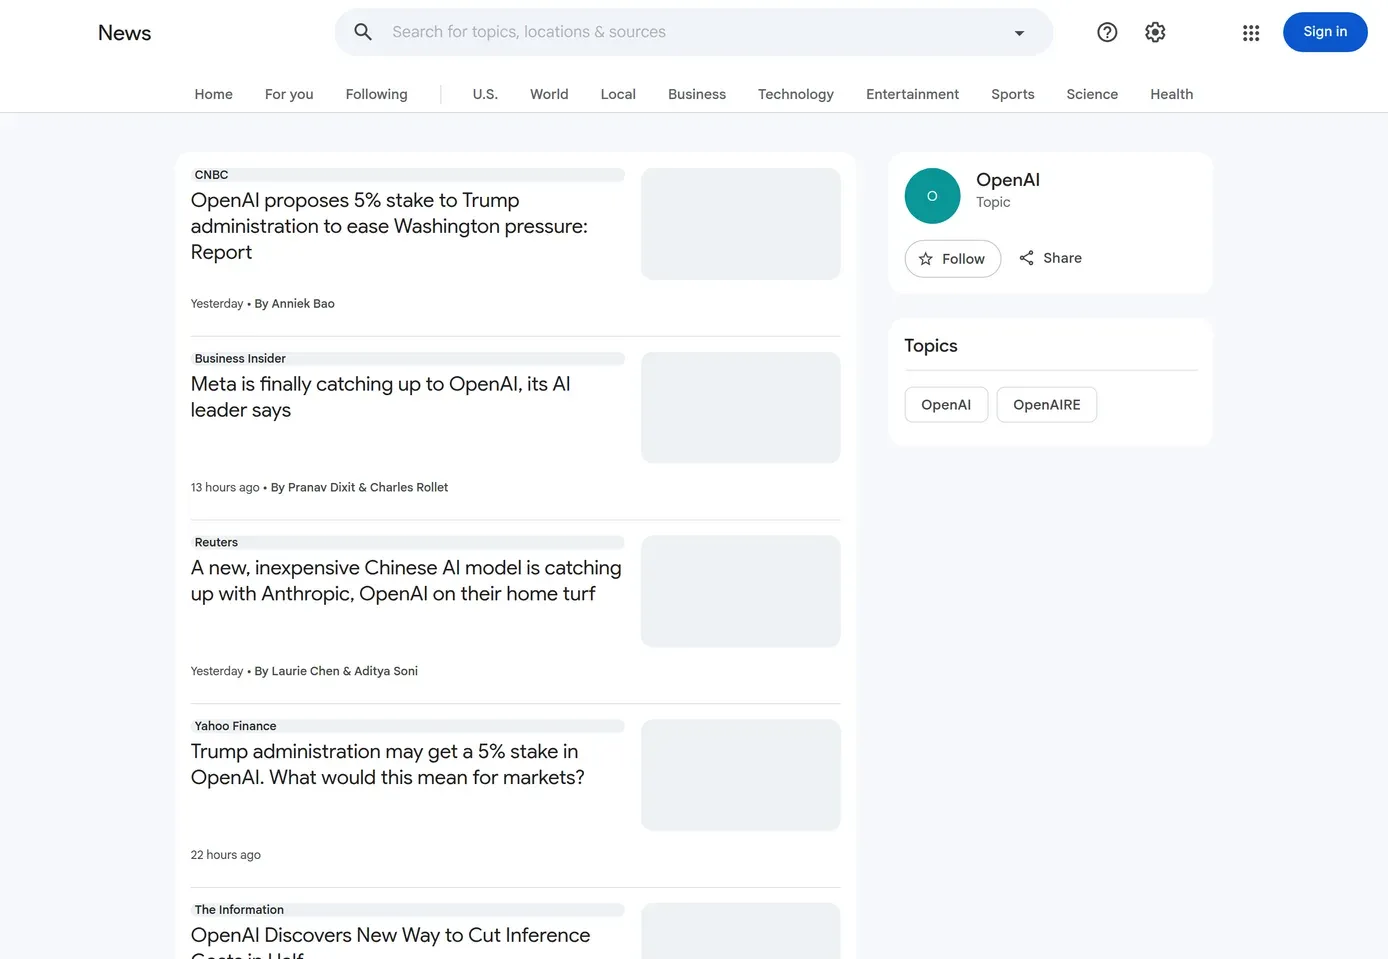1388x959 pixels.
Task: Open the Following tab
Action: 376,94
